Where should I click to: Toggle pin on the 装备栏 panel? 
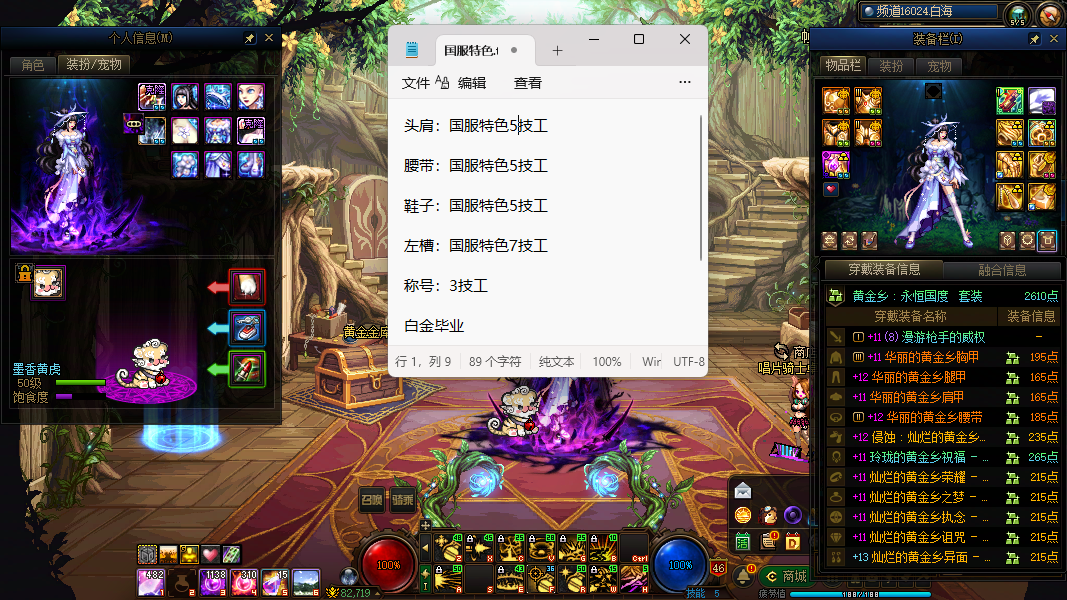pos(1035,39)
